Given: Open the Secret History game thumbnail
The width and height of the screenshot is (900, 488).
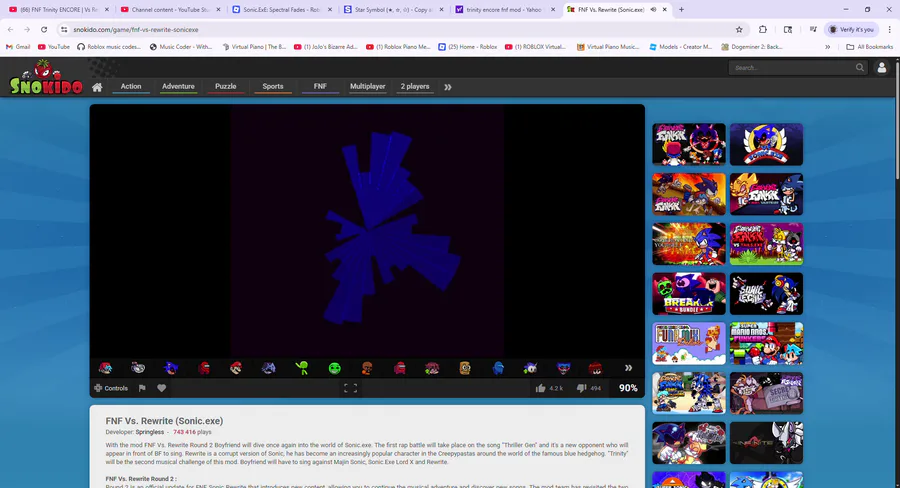Looking at the screenshot, I should click(766, 393).
